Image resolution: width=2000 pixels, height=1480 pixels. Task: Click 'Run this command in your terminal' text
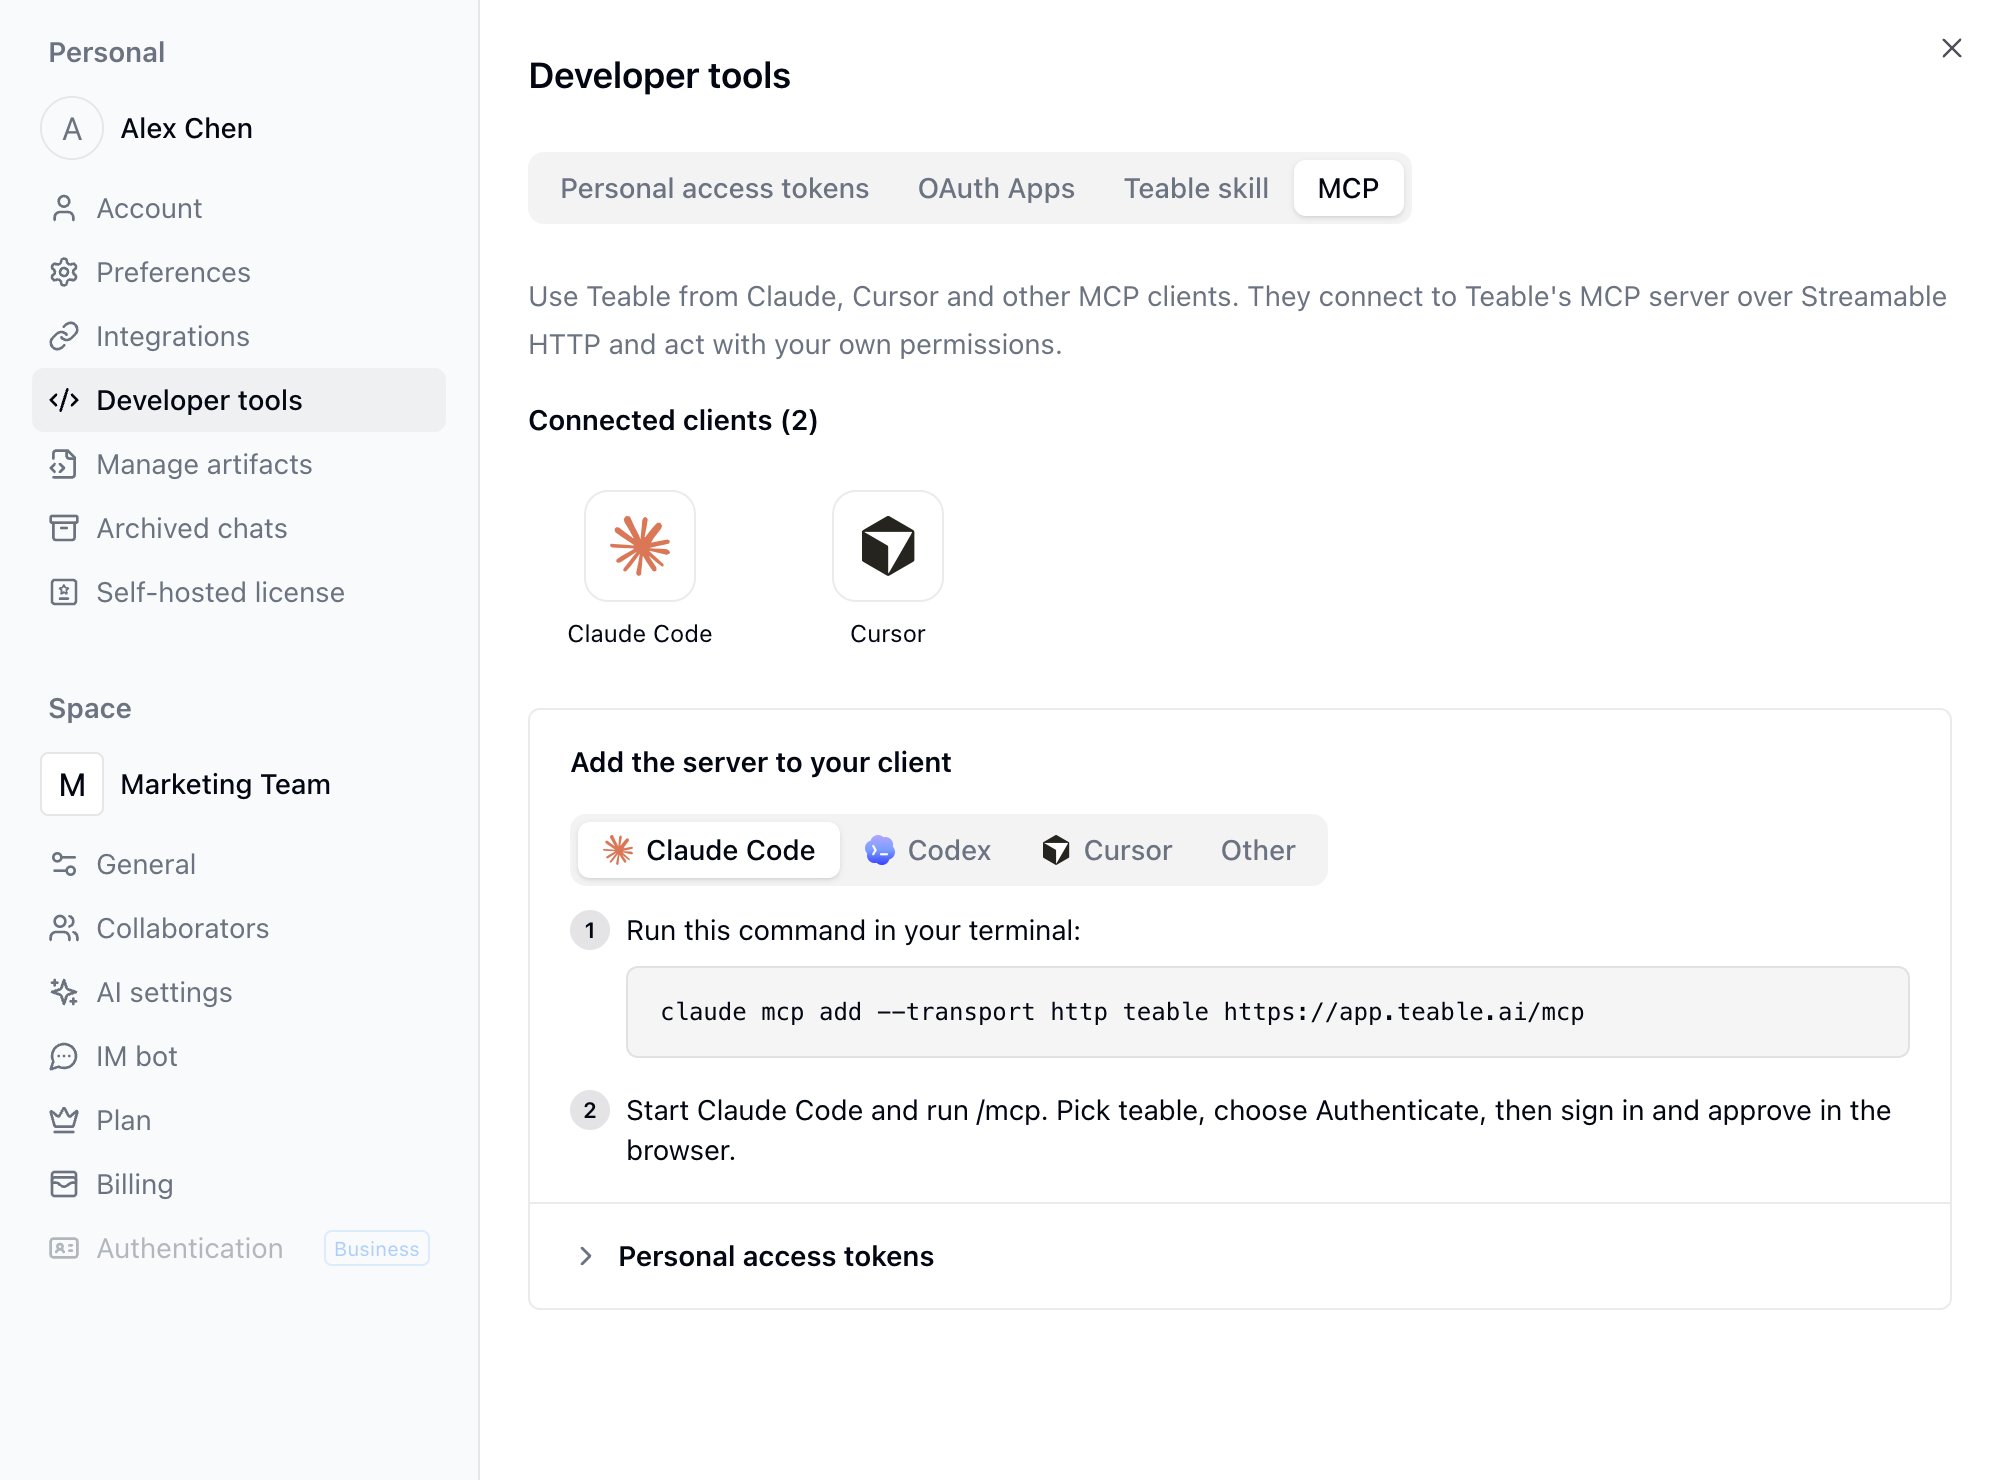pyautogui.click(x=853, y=930)
